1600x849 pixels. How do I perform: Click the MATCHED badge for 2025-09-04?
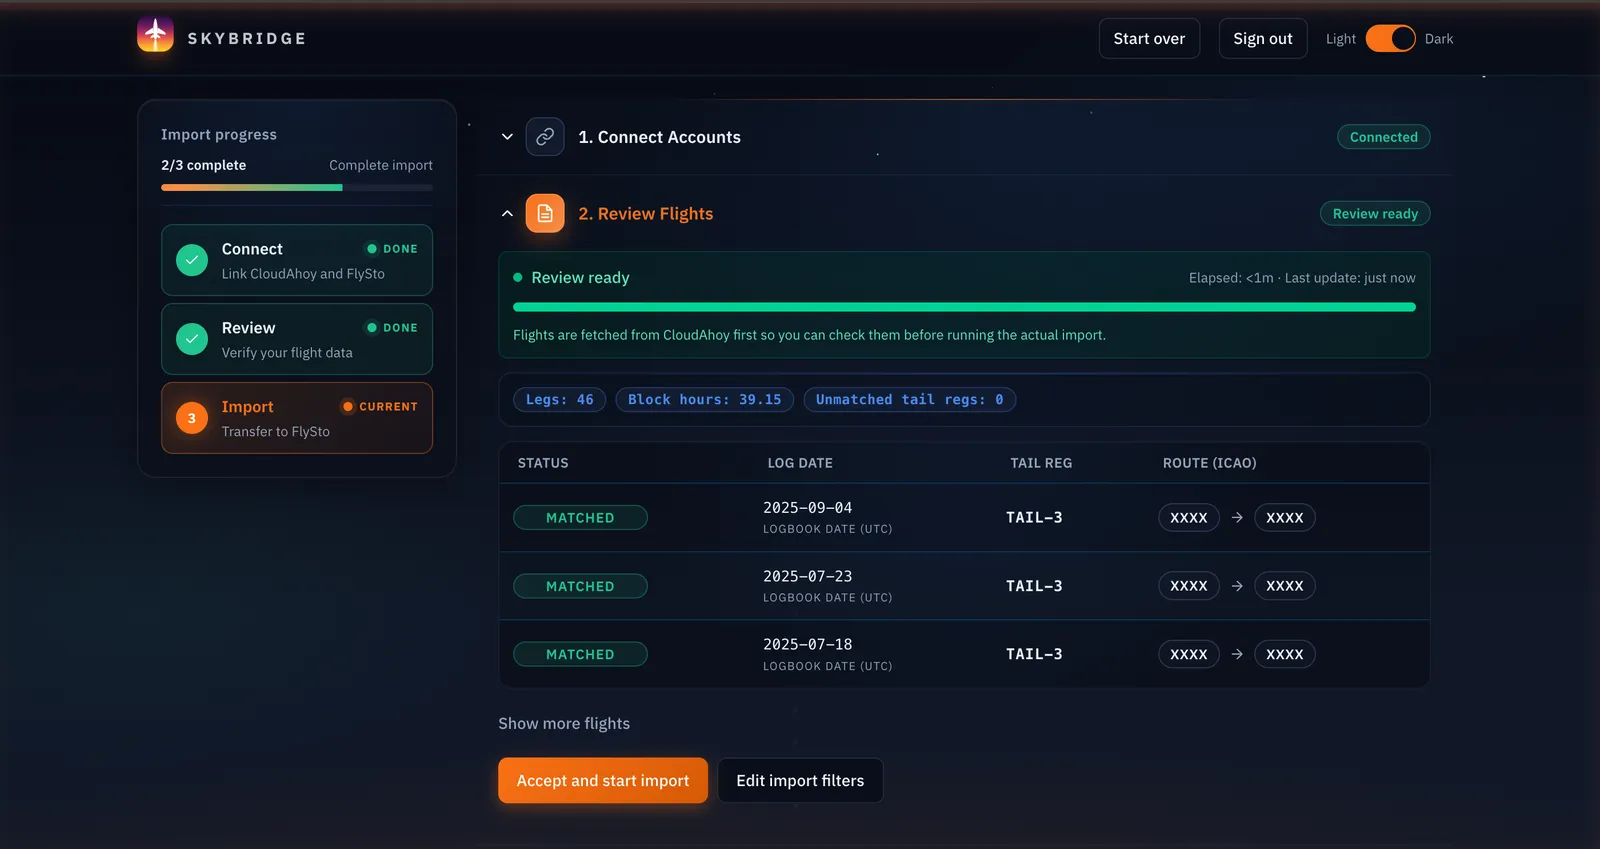click(x=580, y=518)
